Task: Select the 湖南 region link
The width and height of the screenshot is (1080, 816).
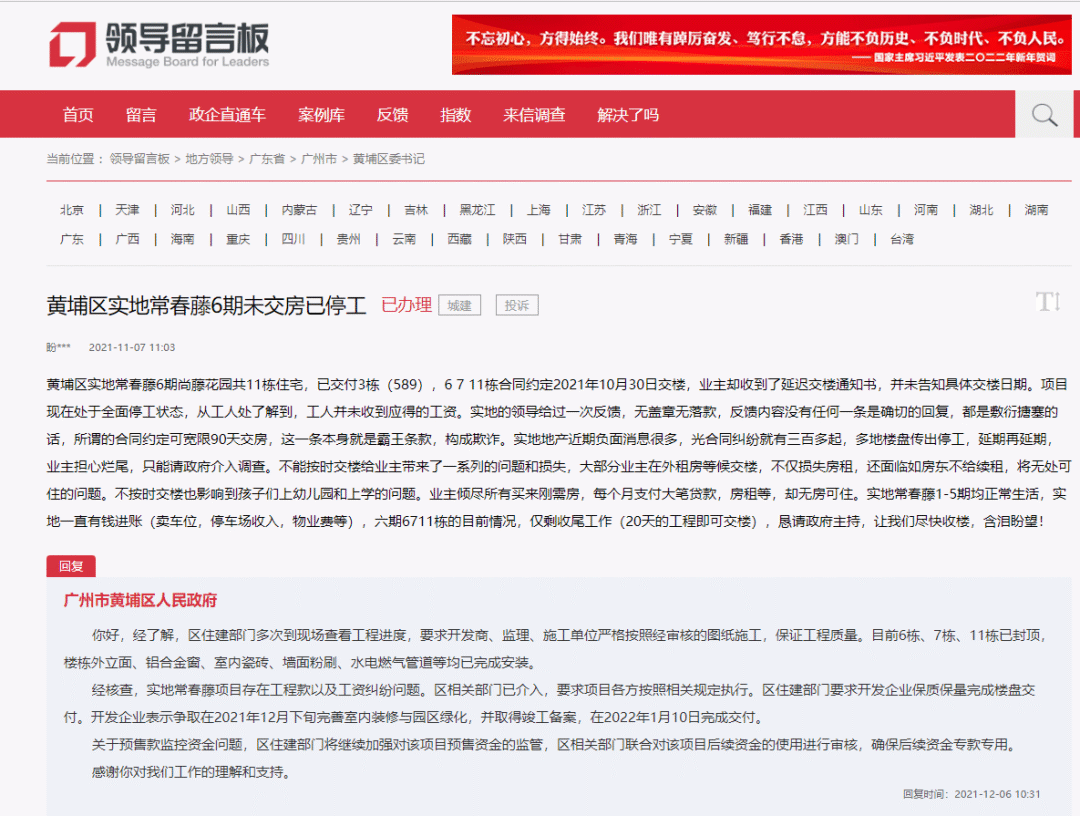Action: (1037, 210)
